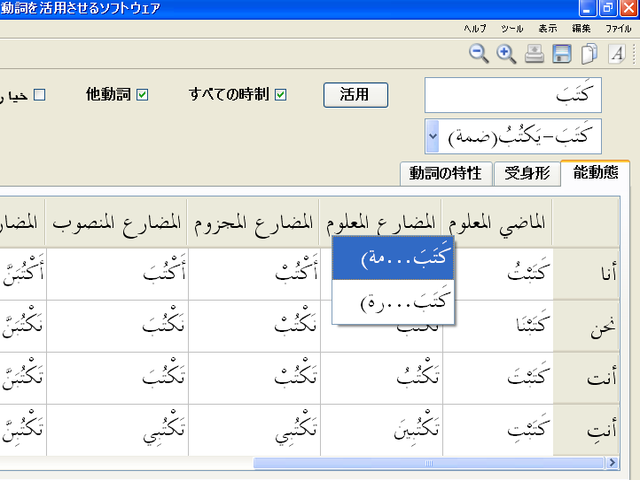Click the تَكْتُبِينَ cell in أنتِ row
The width and height of the screenshot is (640, 480).
[382, 430]
